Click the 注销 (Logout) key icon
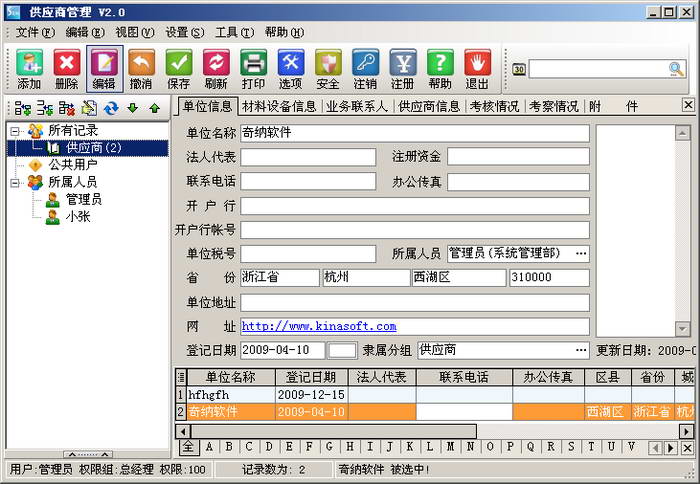700x484 pixels. tap(365, 69)
